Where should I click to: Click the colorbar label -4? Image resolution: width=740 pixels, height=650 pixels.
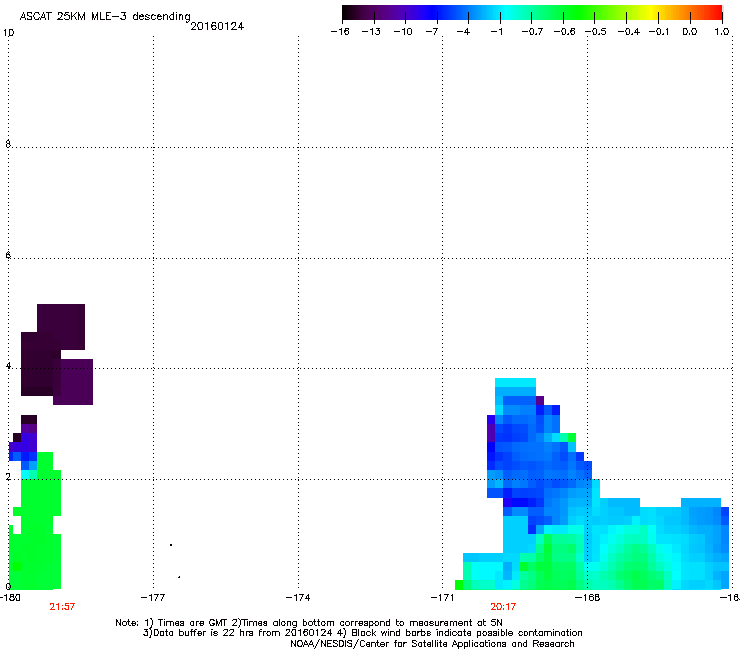point(463,32)
